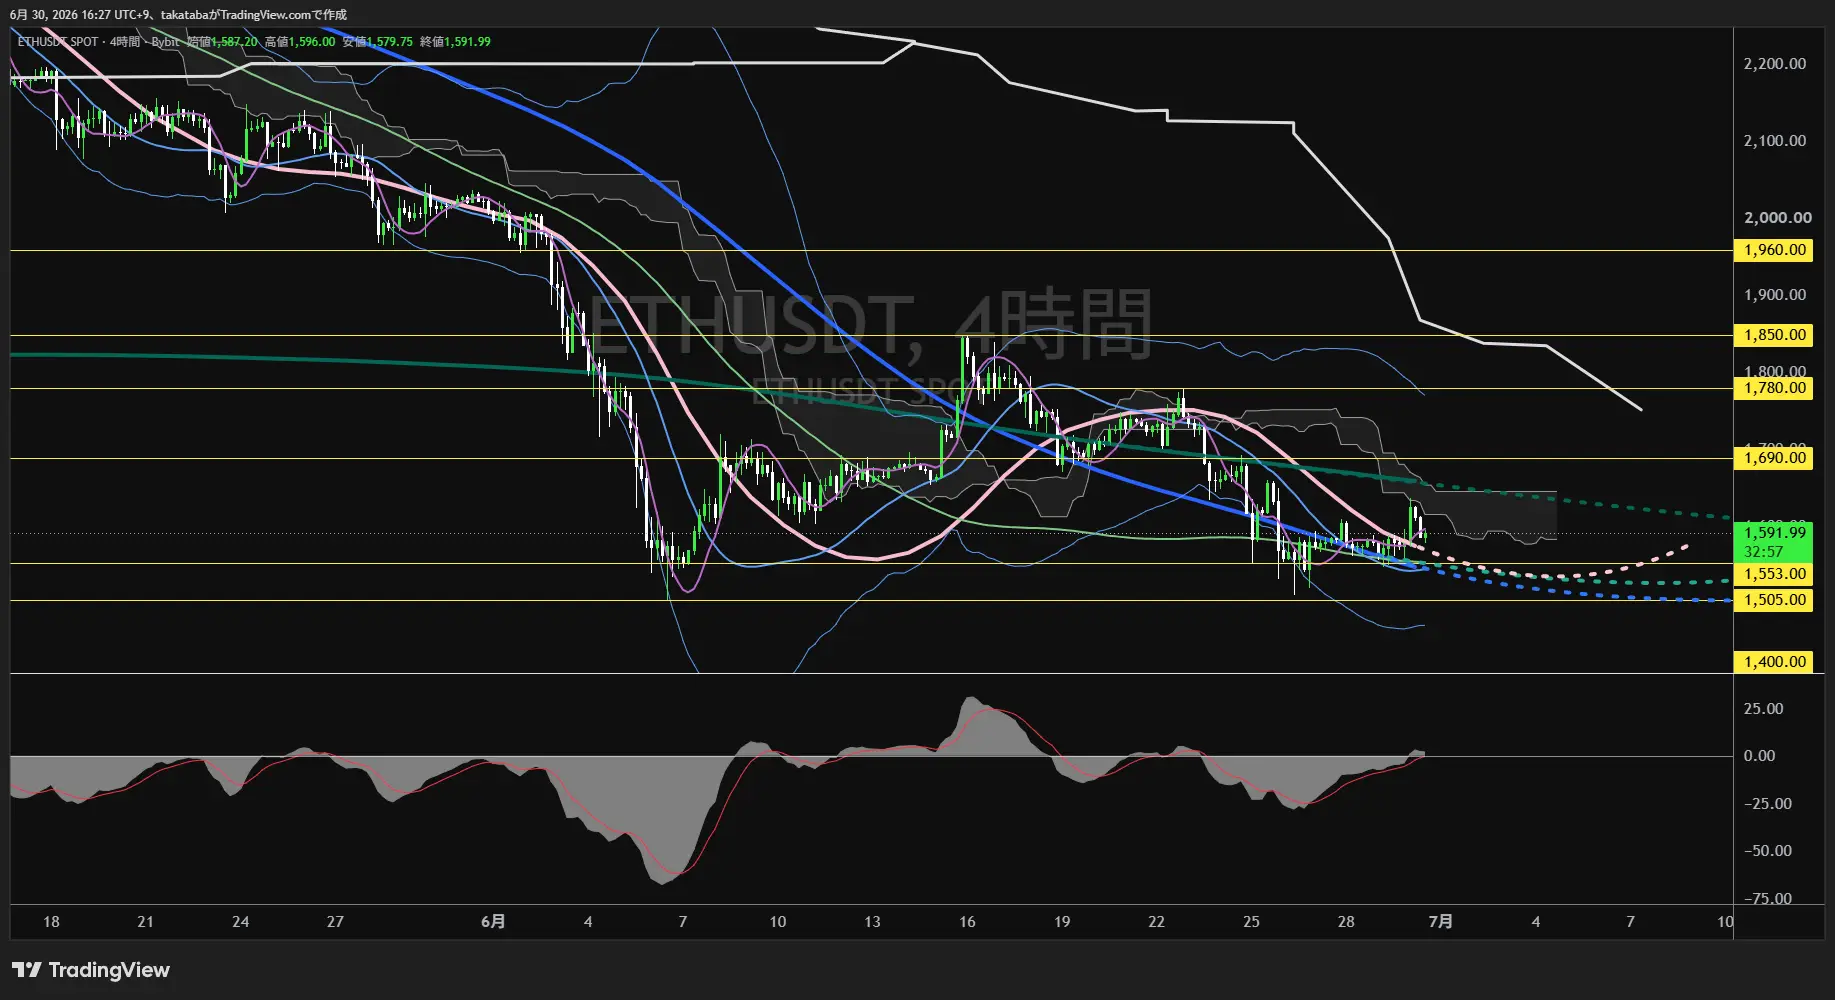Click date label 22 on time axis
1835x1000 pixels.
(x=1157, y=922)
